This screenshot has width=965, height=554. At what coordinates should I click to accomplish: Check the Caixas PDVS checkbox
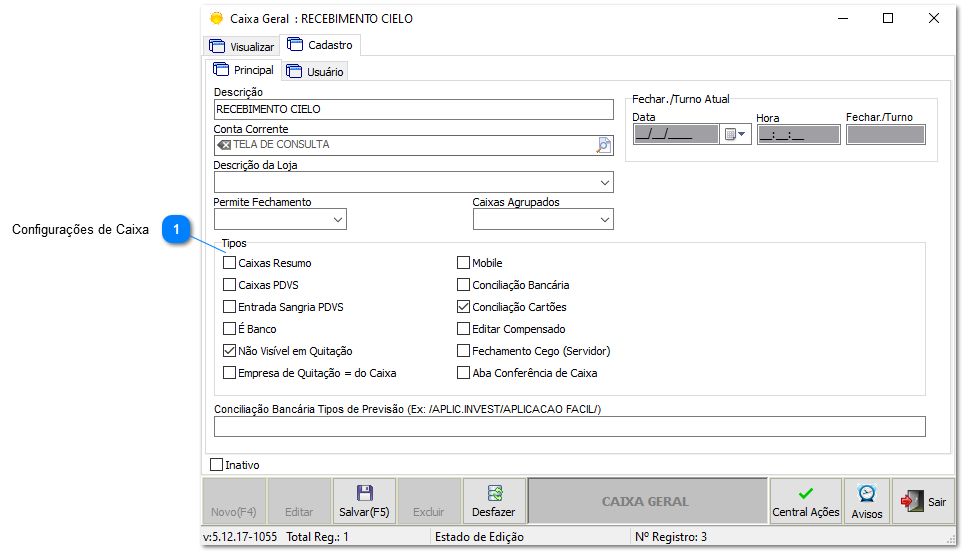230,285
